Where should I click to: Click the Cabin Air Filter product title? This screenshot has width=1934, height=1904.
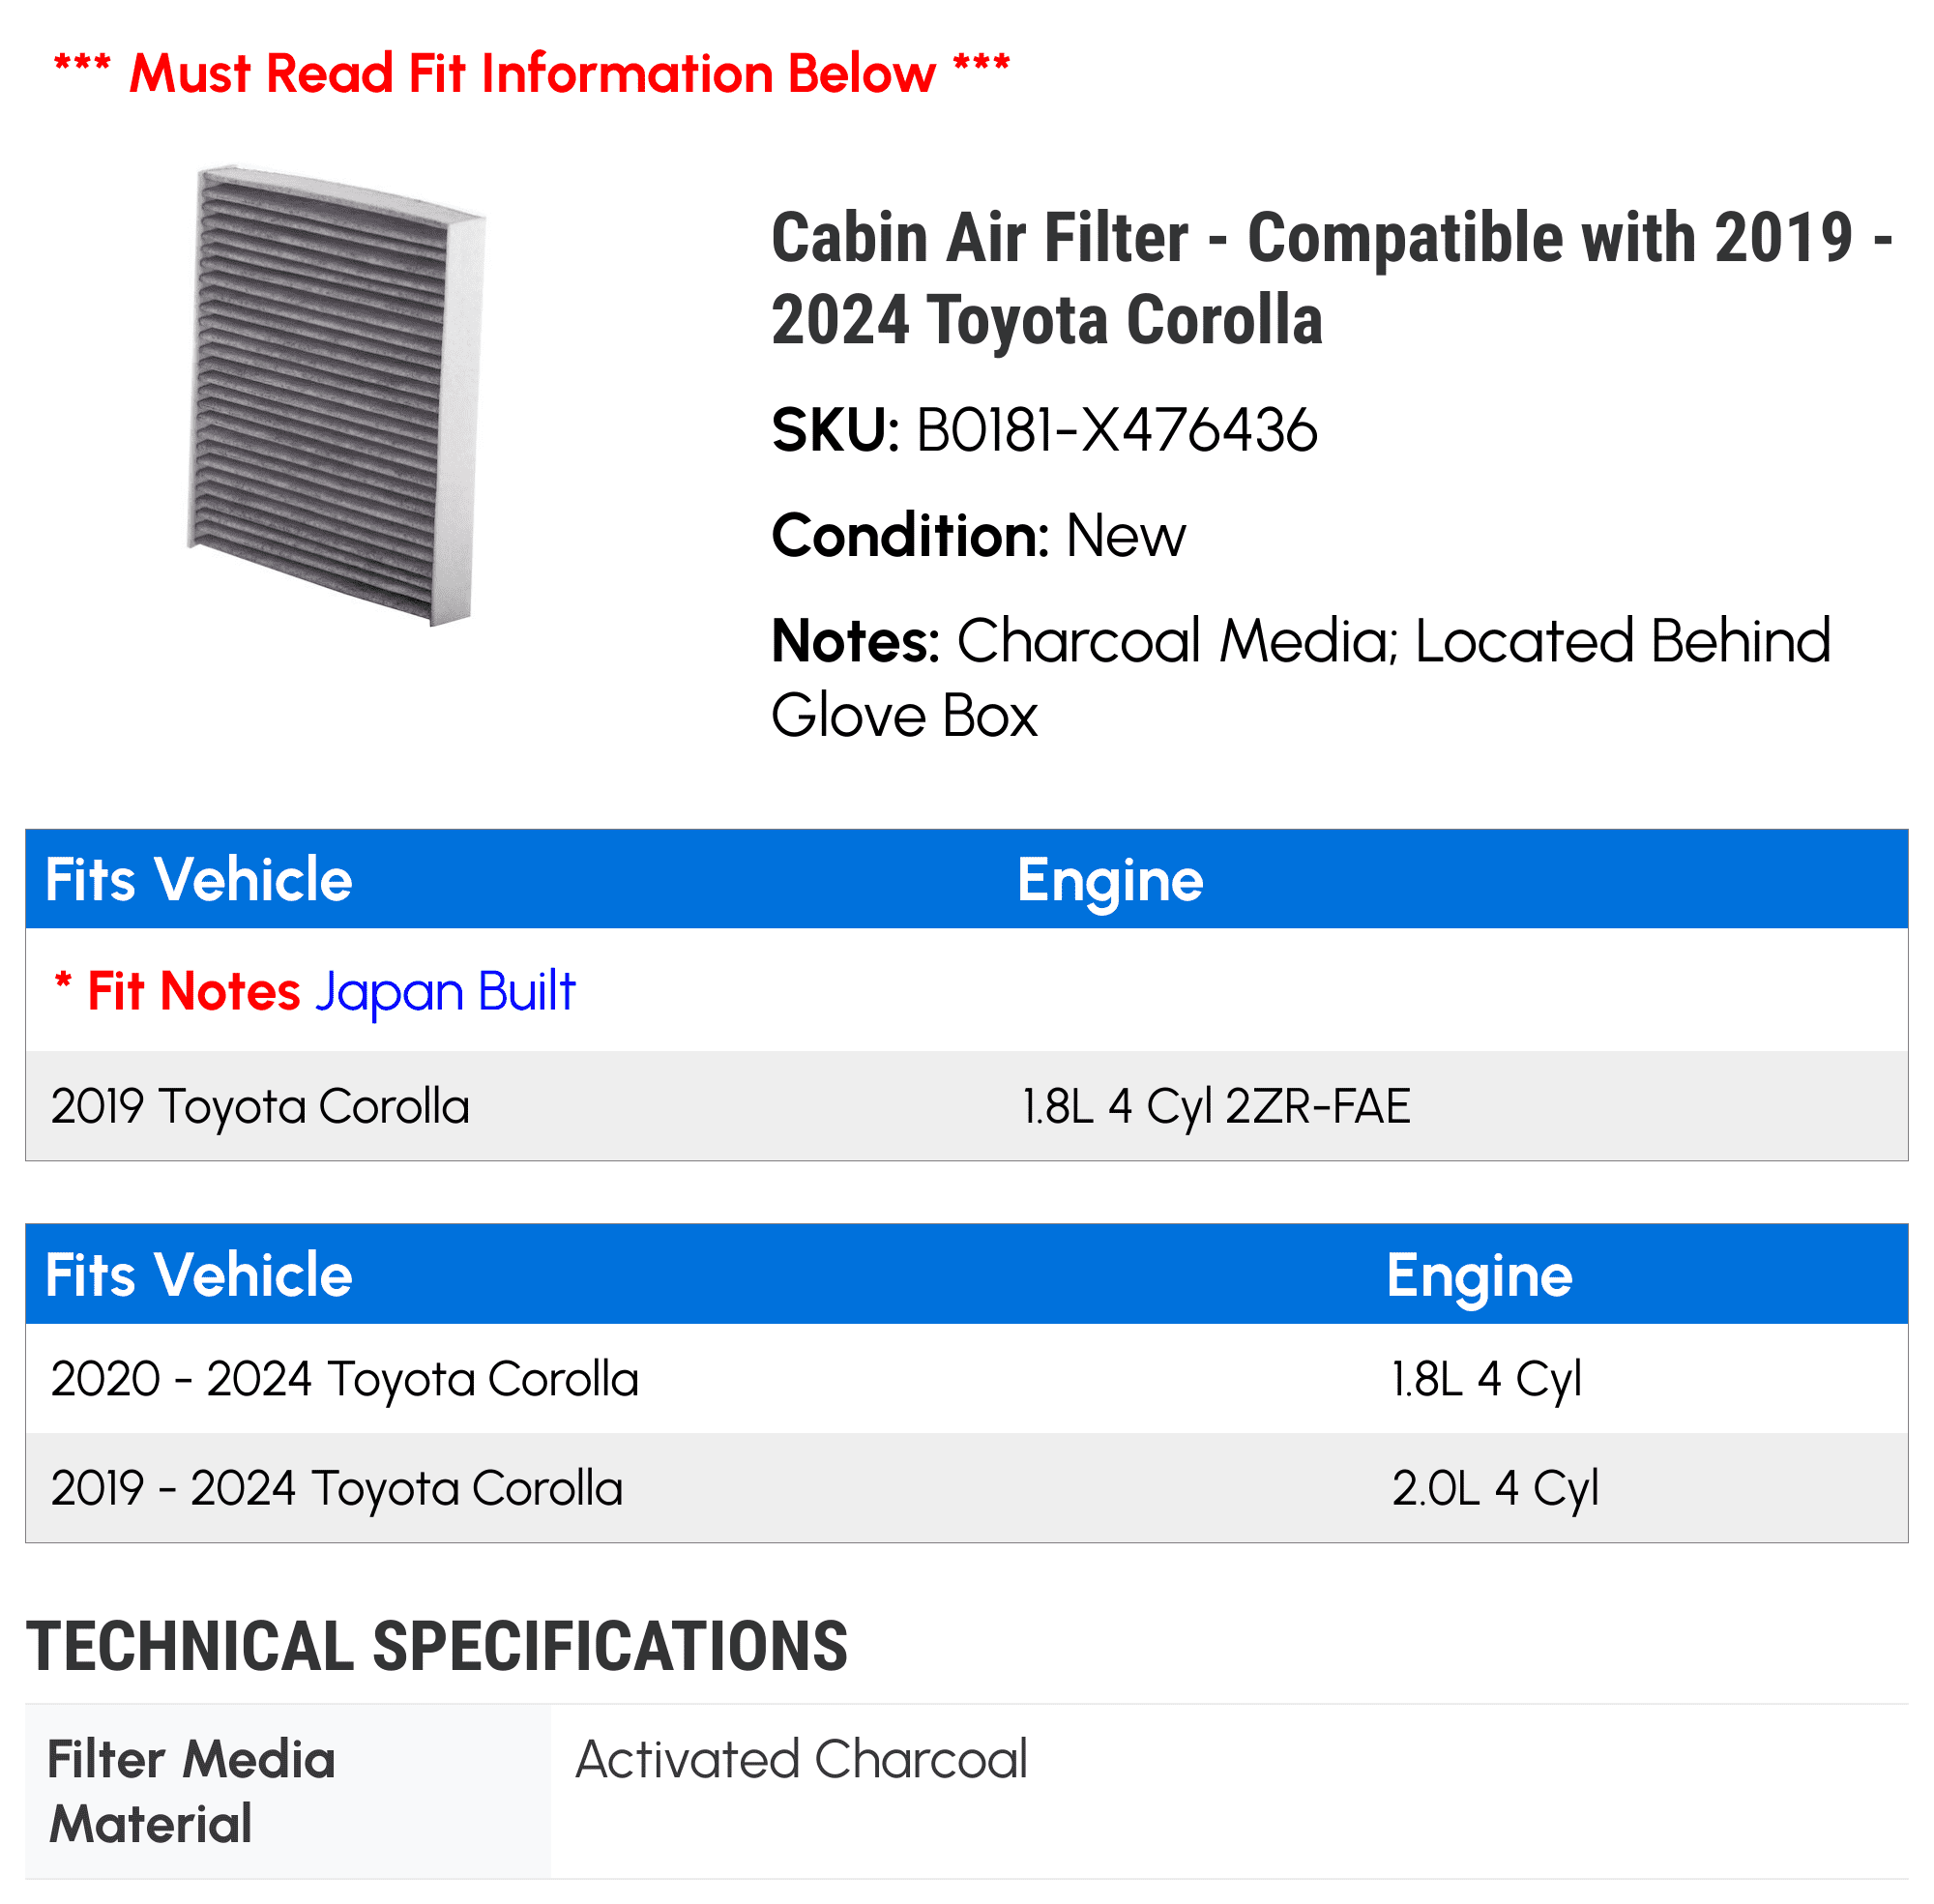click(1331, 279)
